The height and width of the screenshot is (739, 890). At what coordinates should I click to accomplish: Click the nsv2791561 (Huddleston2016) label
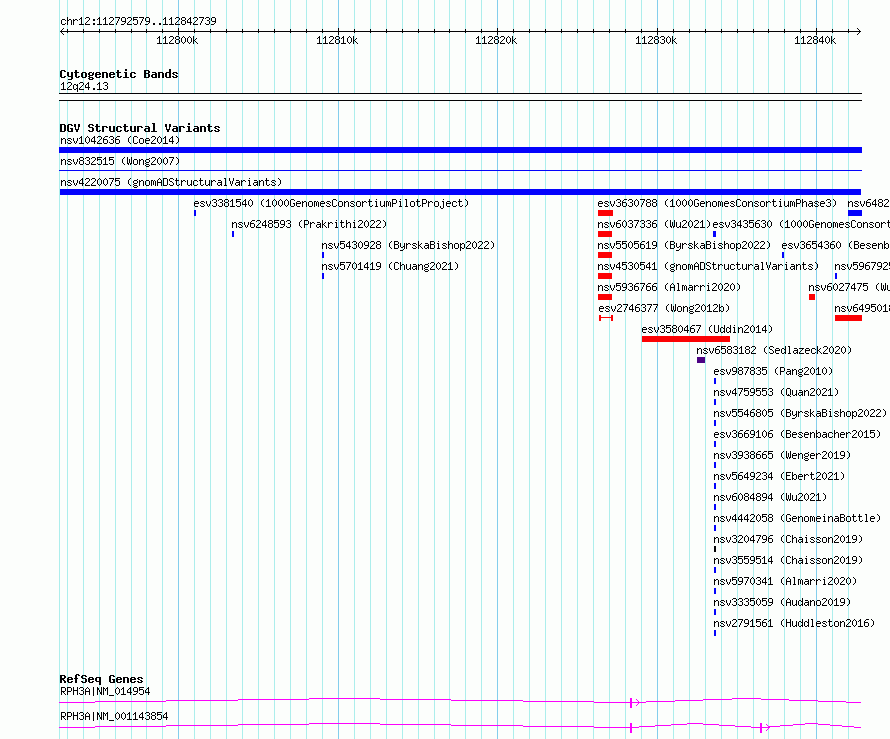794,623
